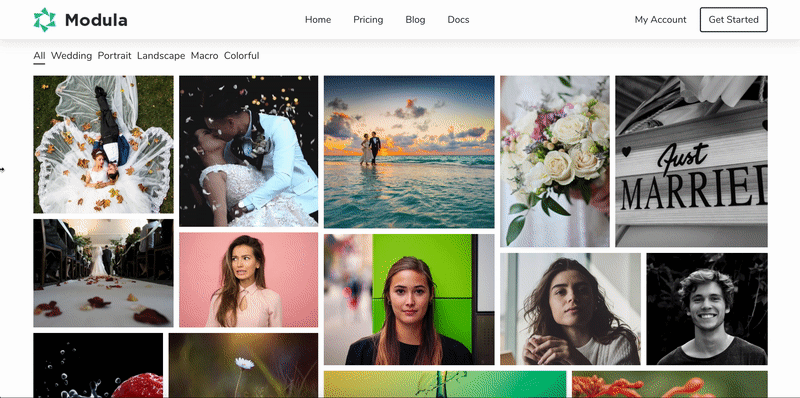Open the Just Married sign photo

[691, 161]
